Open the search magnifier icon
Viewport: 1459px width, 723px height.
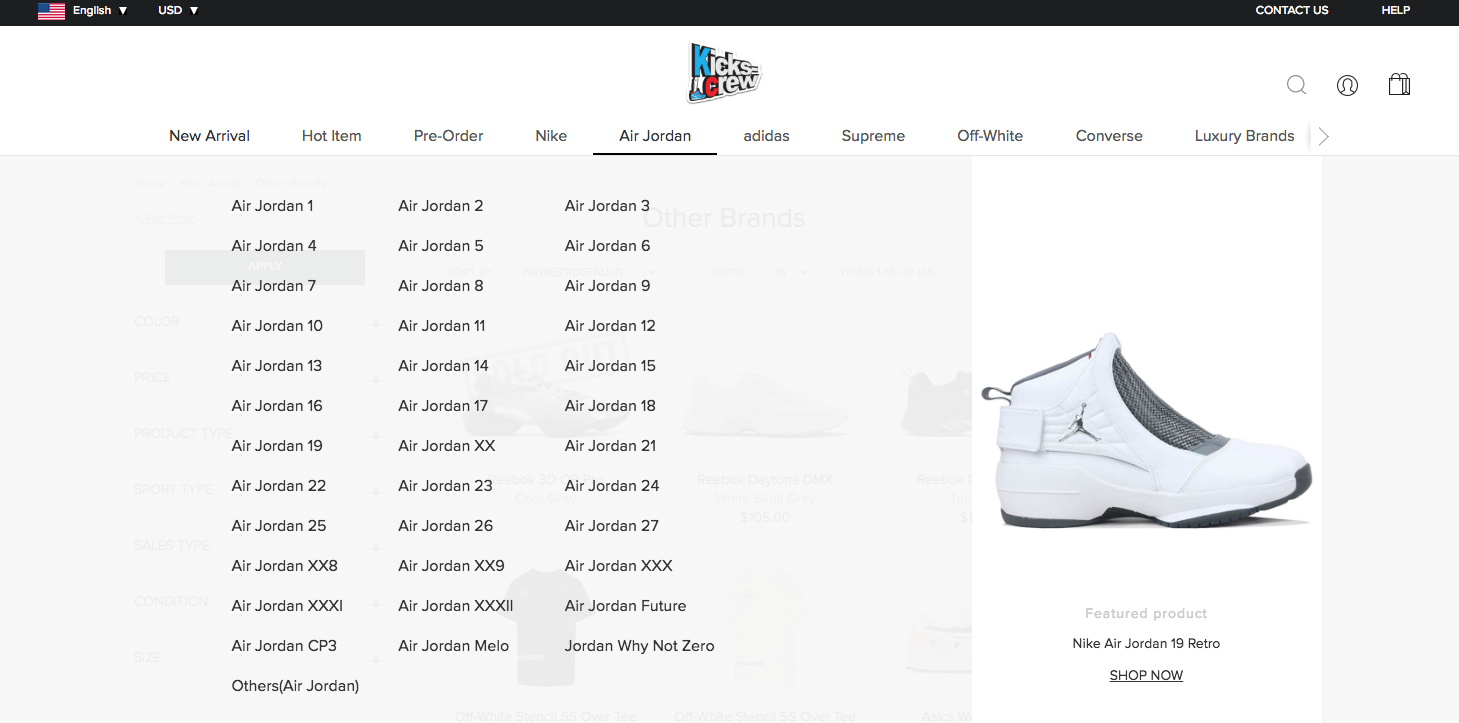click(x=1296, y=85)
